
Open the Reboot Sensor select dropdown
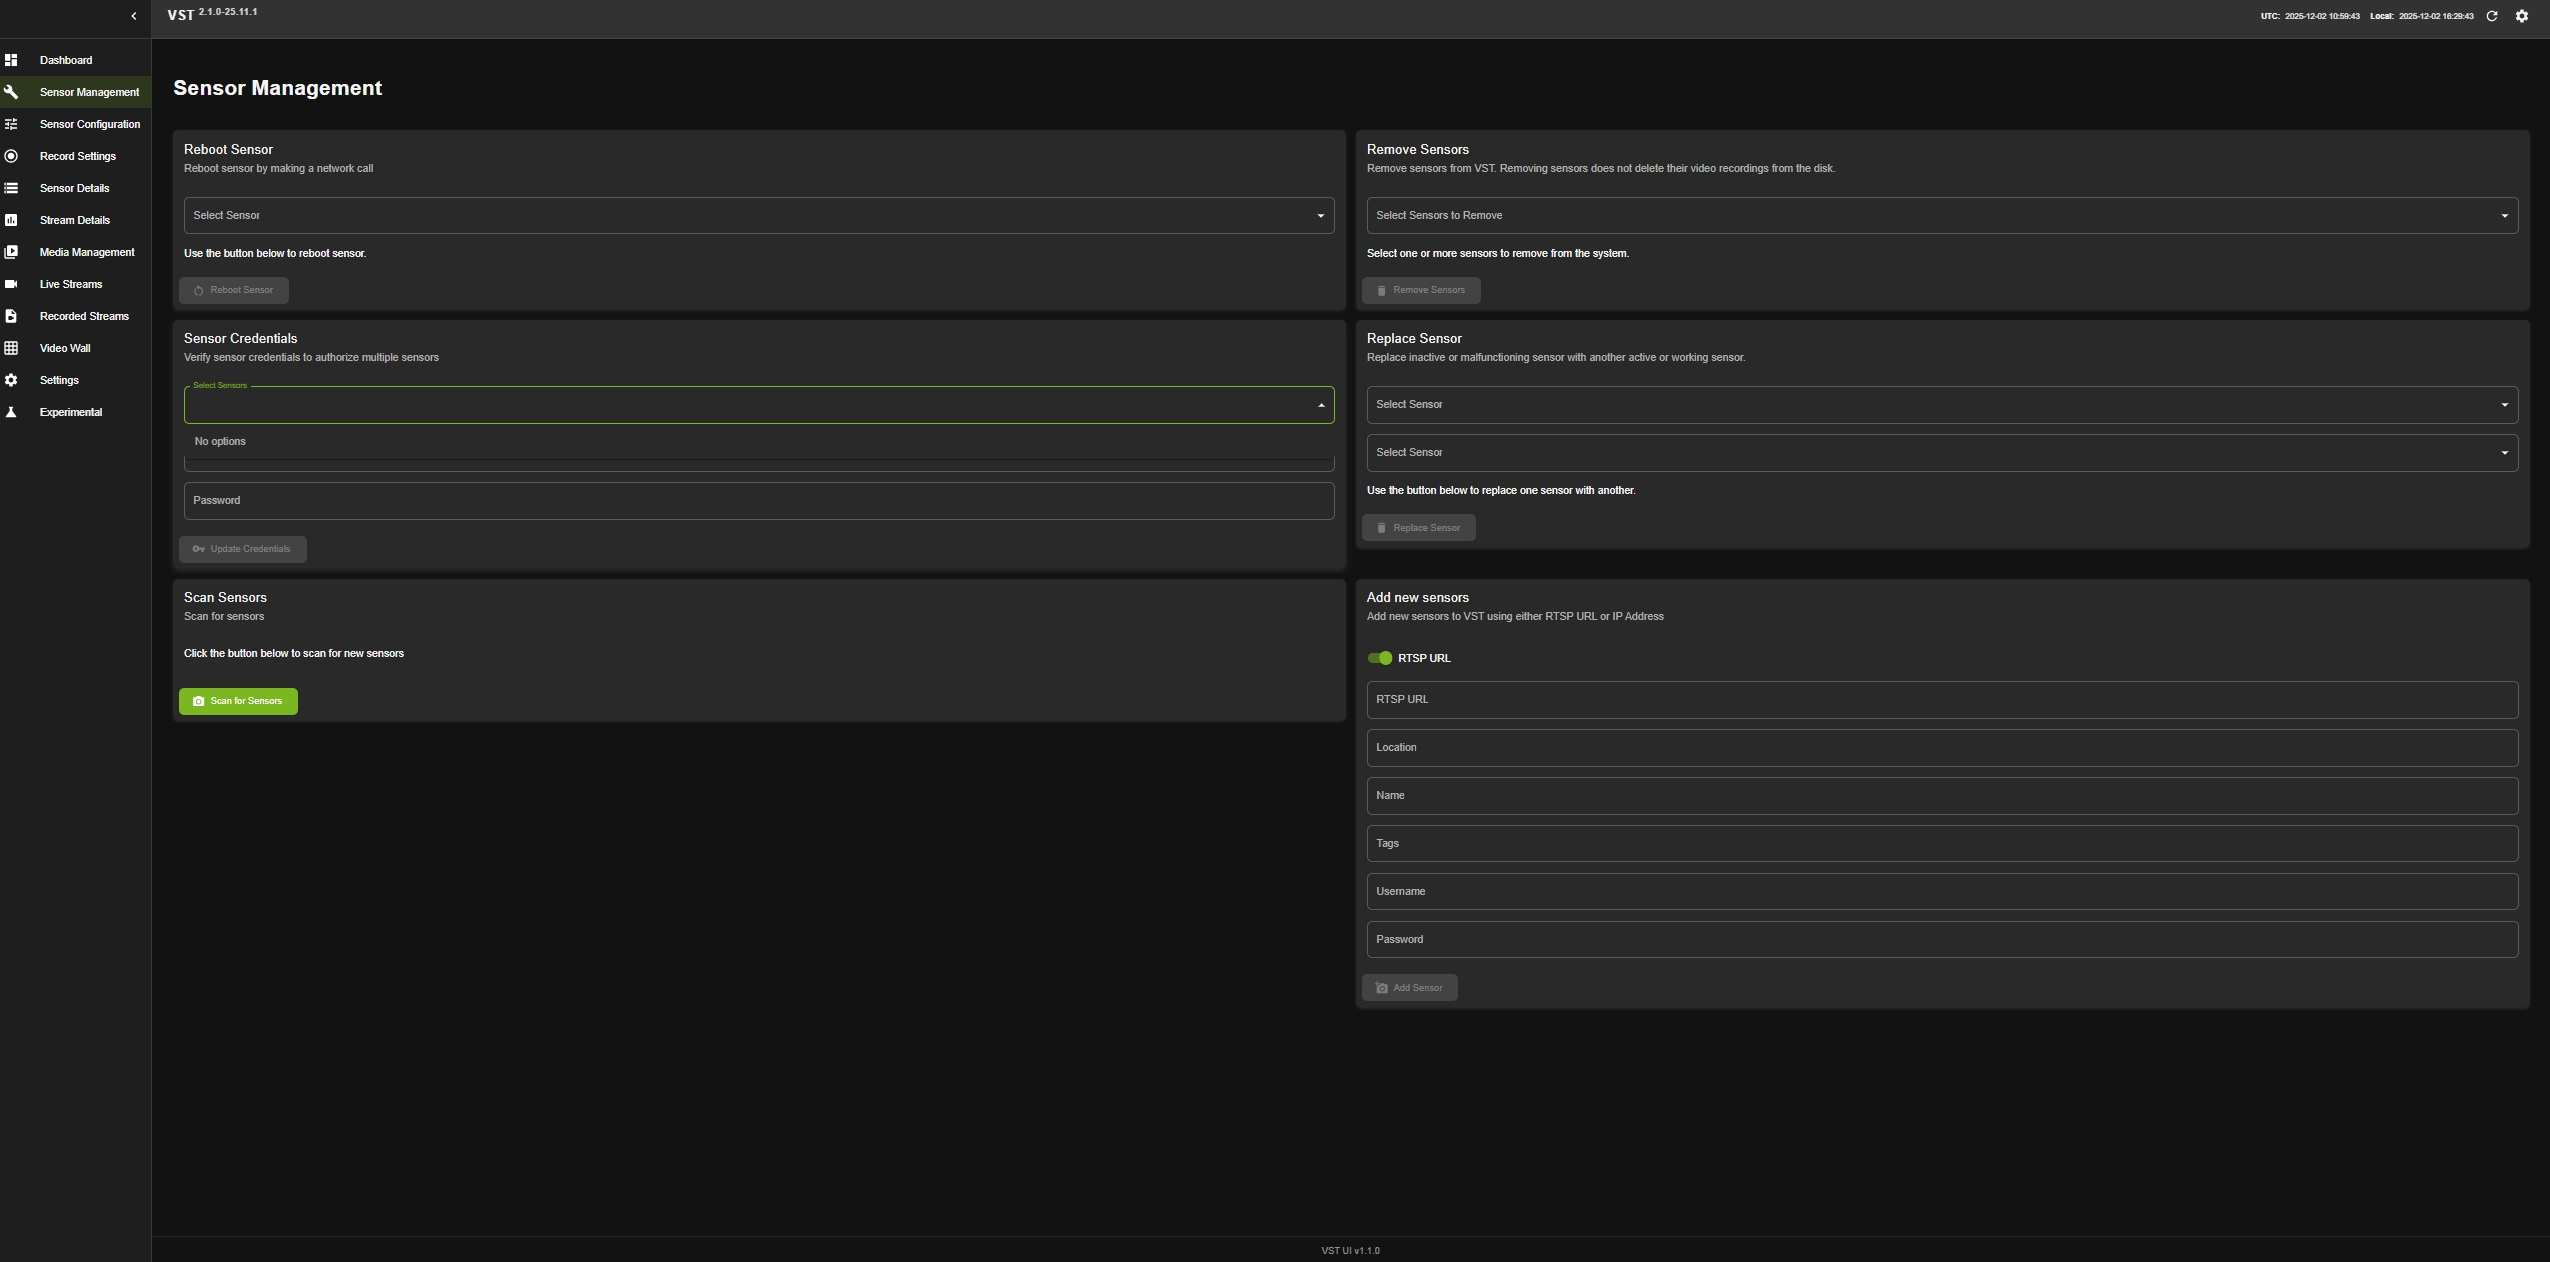(758, 216)
